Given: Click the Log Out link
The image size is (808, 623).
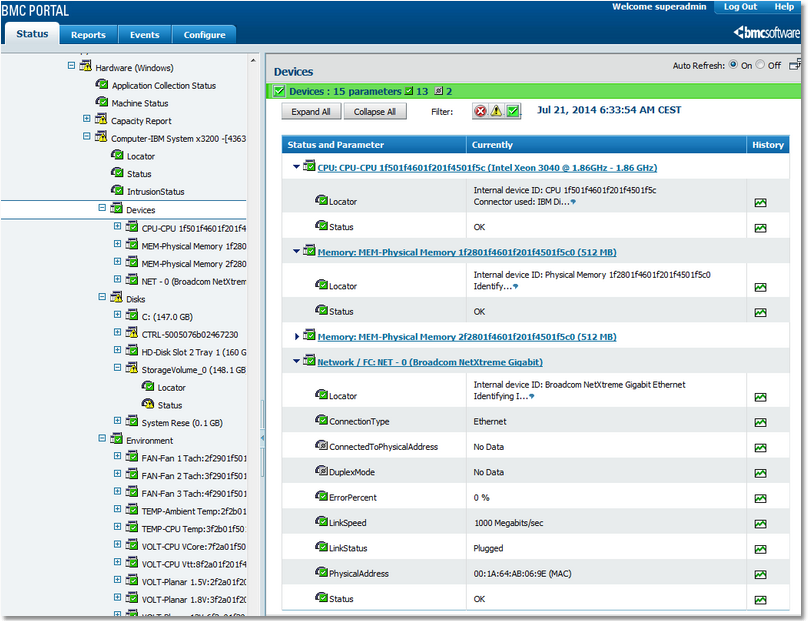Looking at the screenshot, I should coord(740,7).
